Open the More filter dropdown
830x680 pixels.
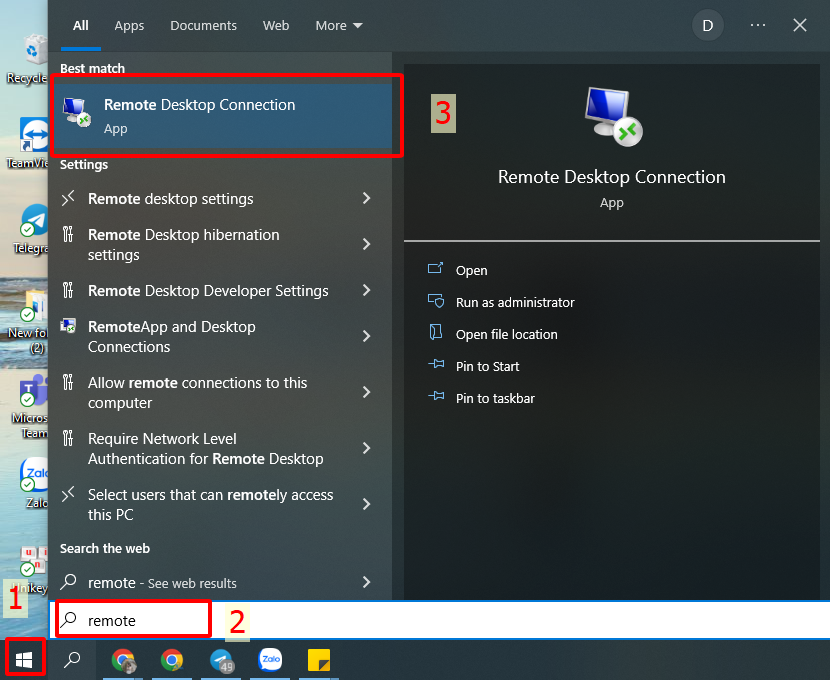tap(339, 25)
